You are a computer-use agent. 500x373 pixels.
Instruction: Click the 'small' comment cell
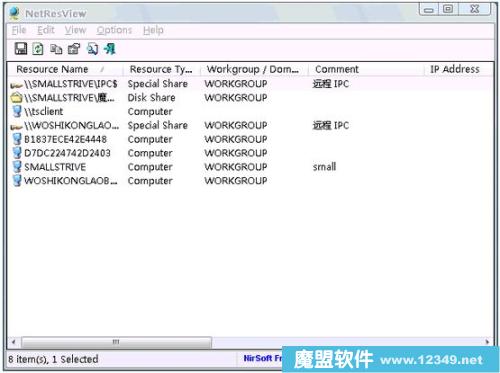coord(324,167)
